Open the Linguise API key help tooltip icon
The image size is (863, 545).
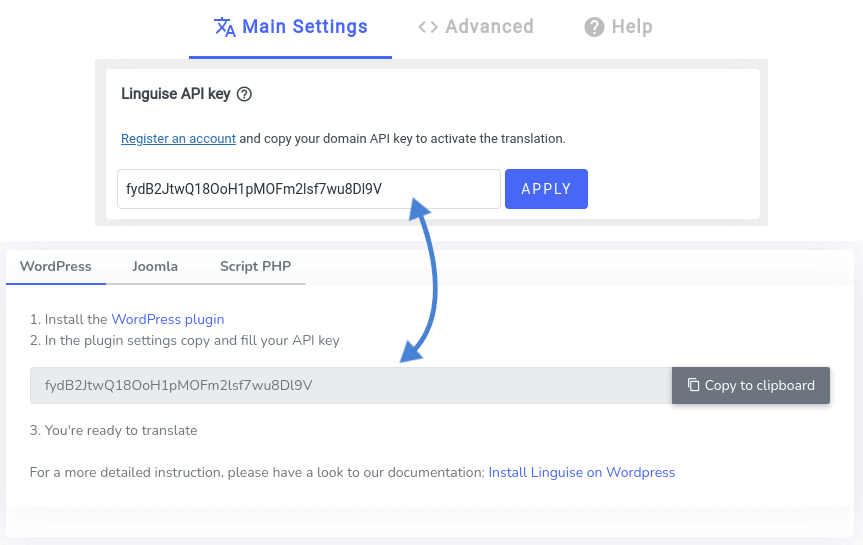coord(244,94)
